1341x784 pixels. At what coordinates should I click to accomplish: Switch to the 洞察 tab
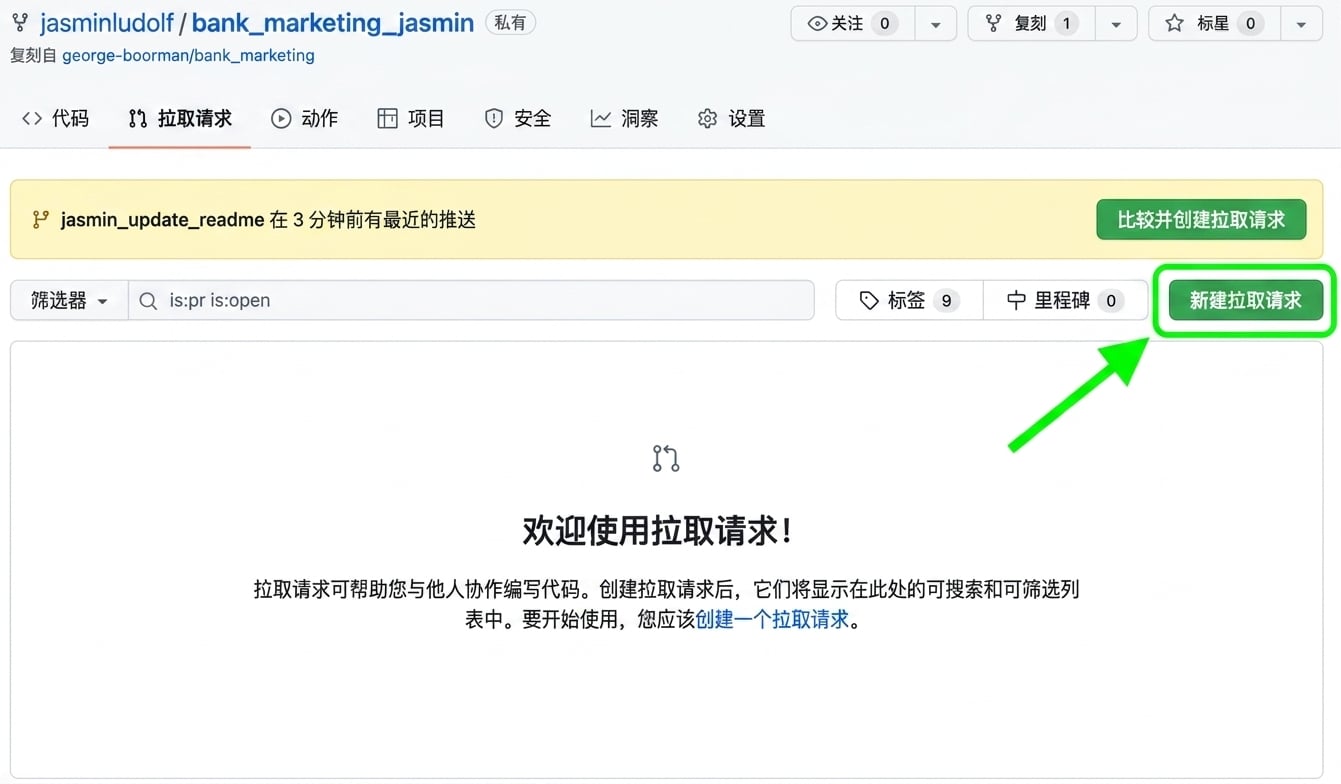tap(624, 118)
